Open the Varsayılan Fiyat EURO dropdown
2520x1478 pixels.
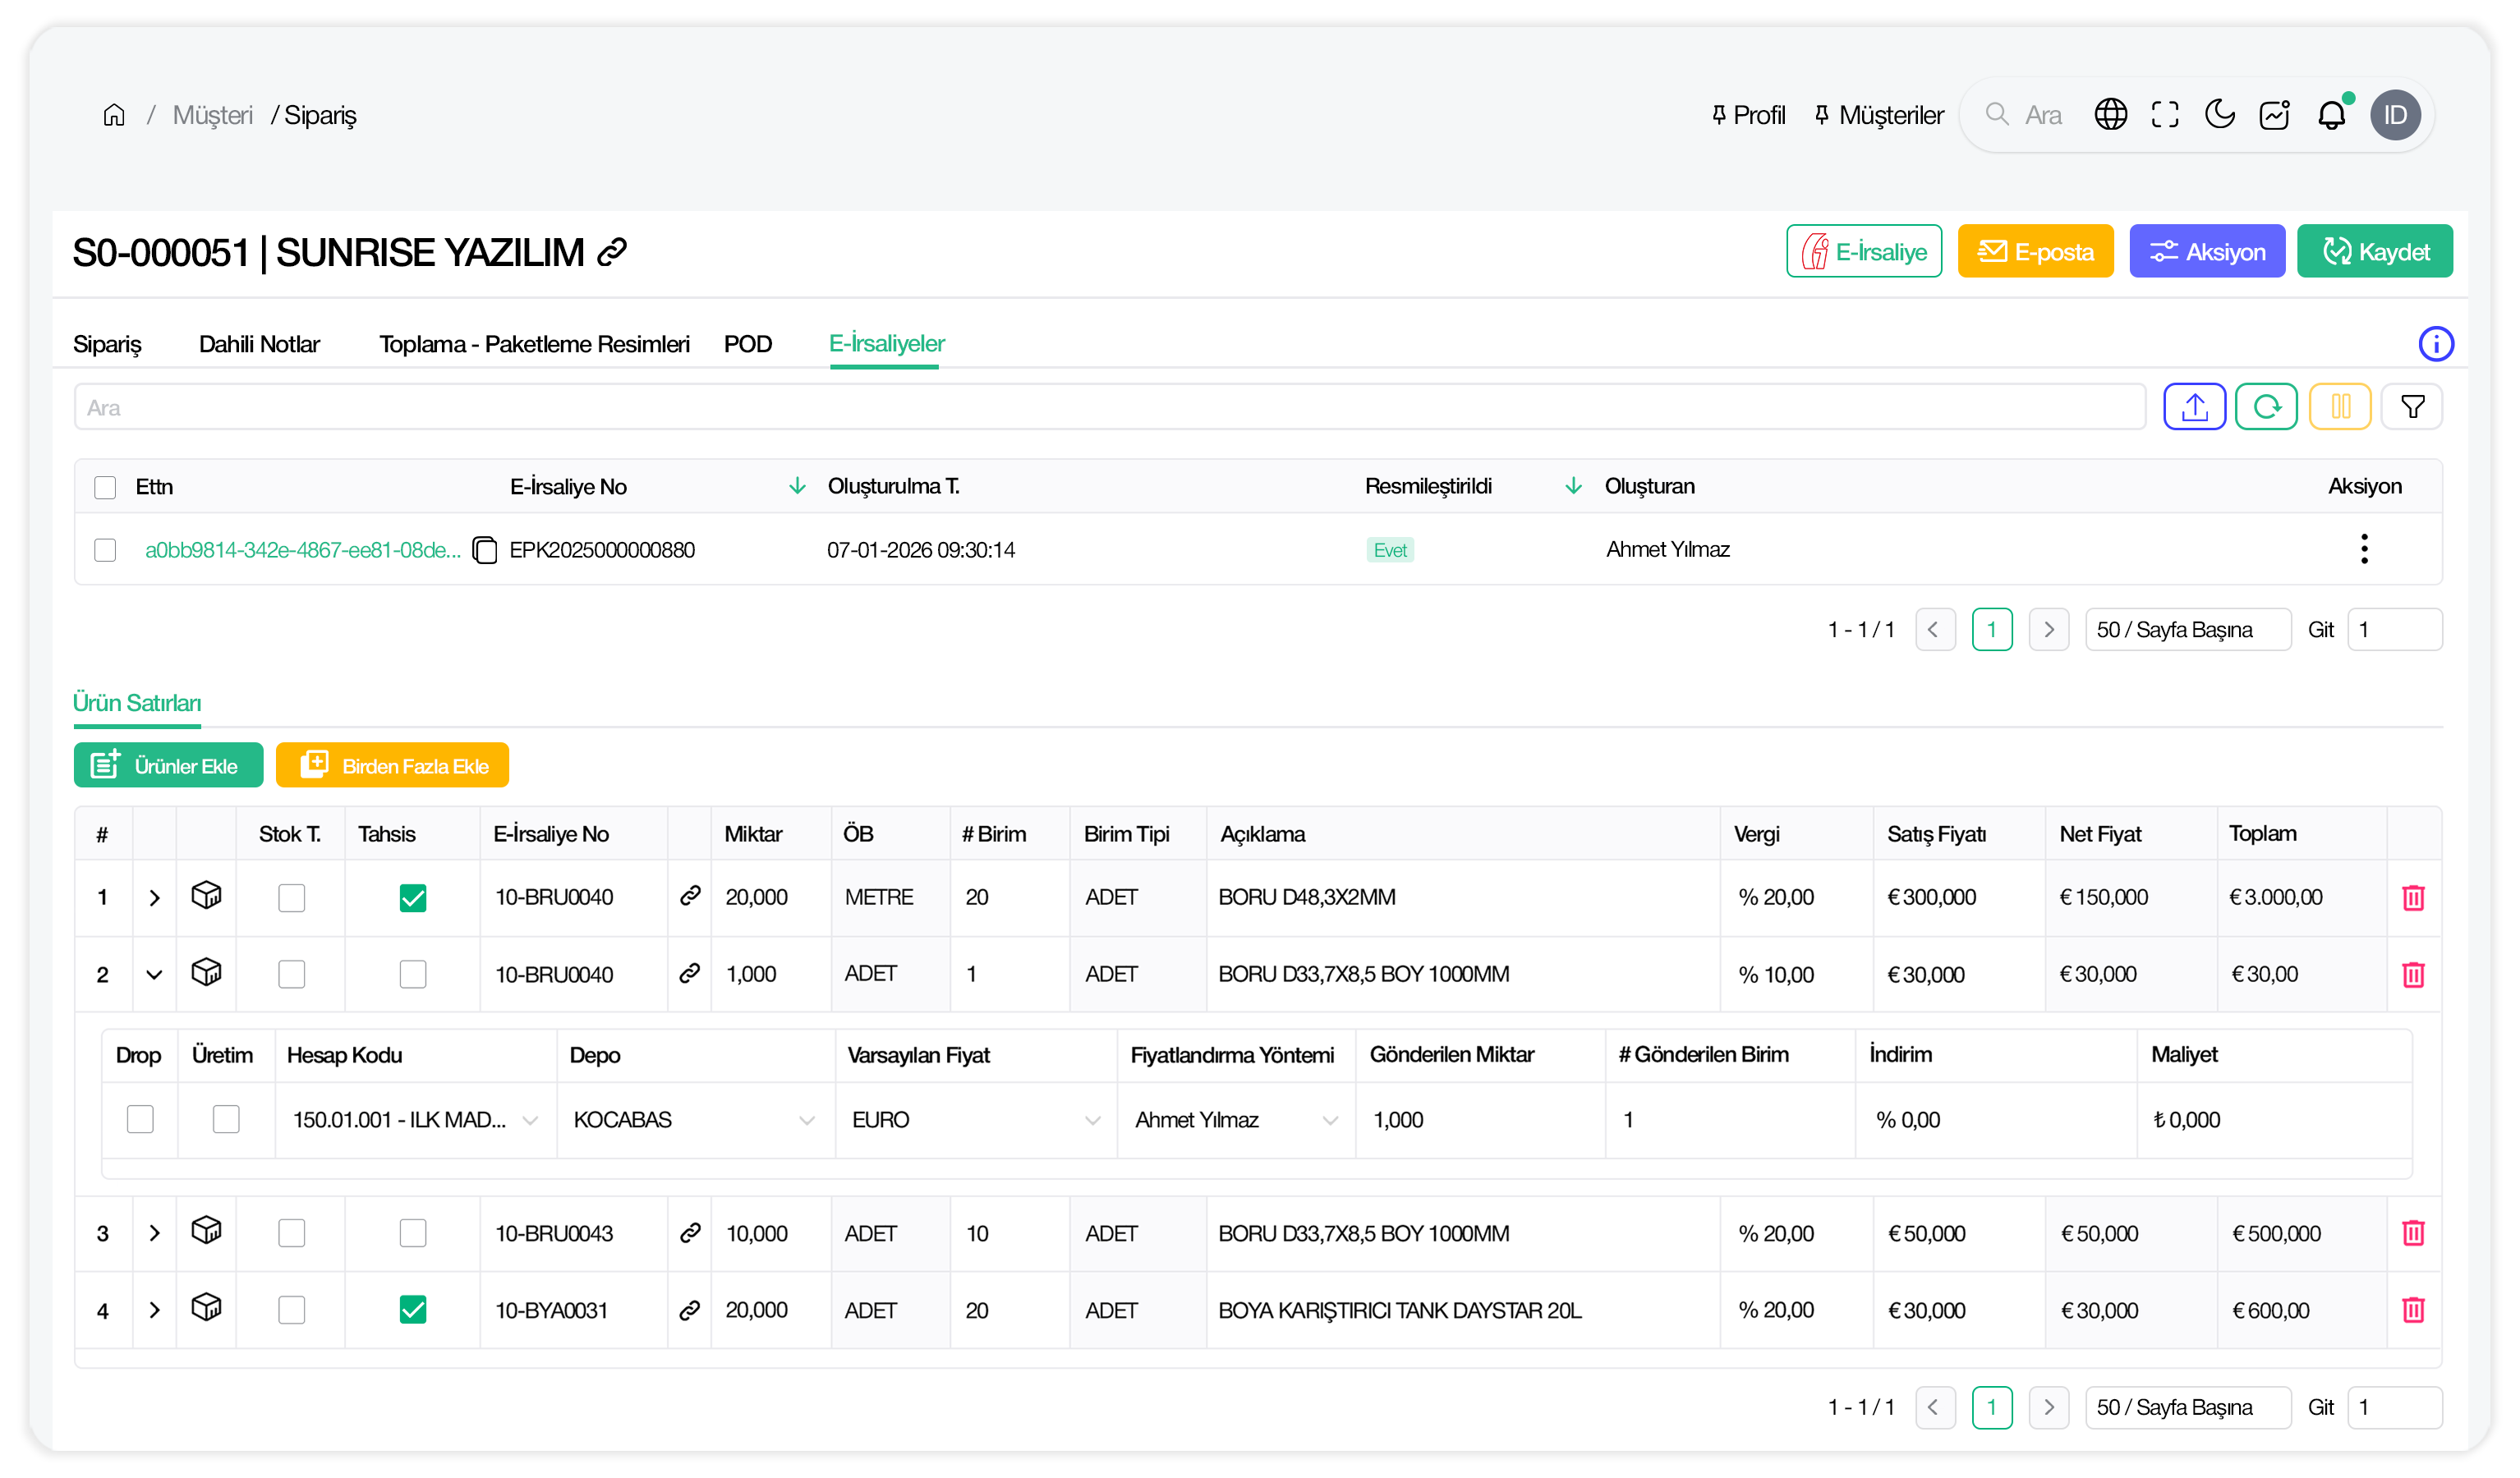click(x=975, y=1120)
